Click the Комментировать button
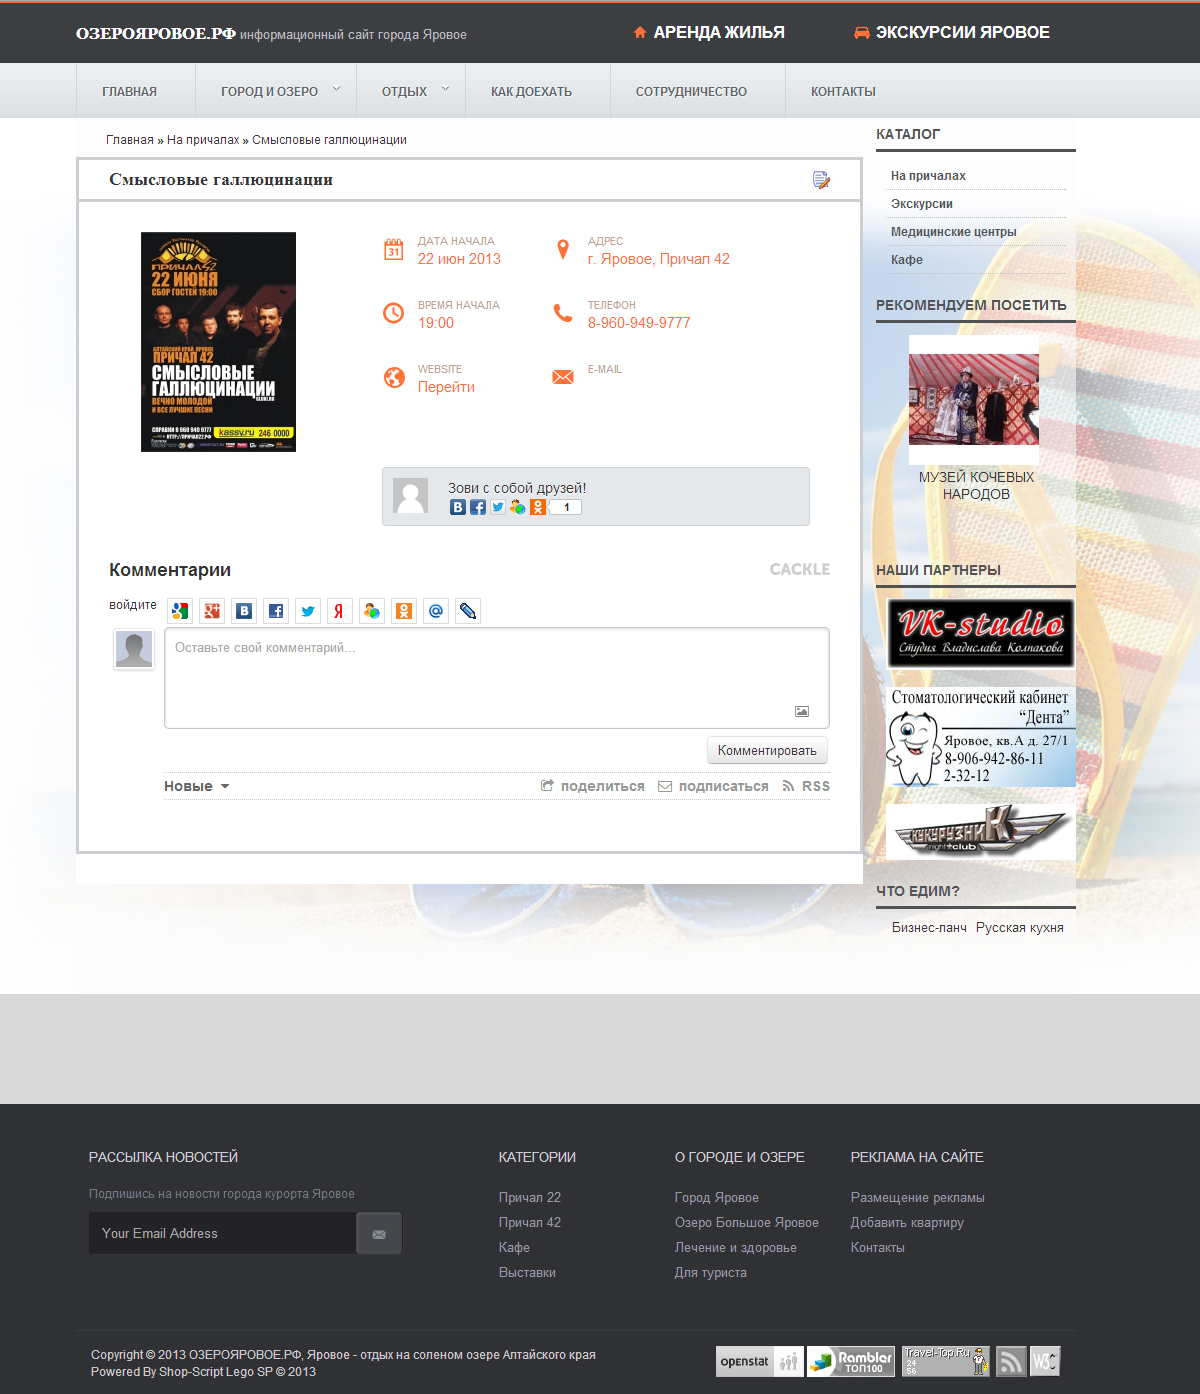This screenshot has height=1394, width=1200. (x=767, y=750)
